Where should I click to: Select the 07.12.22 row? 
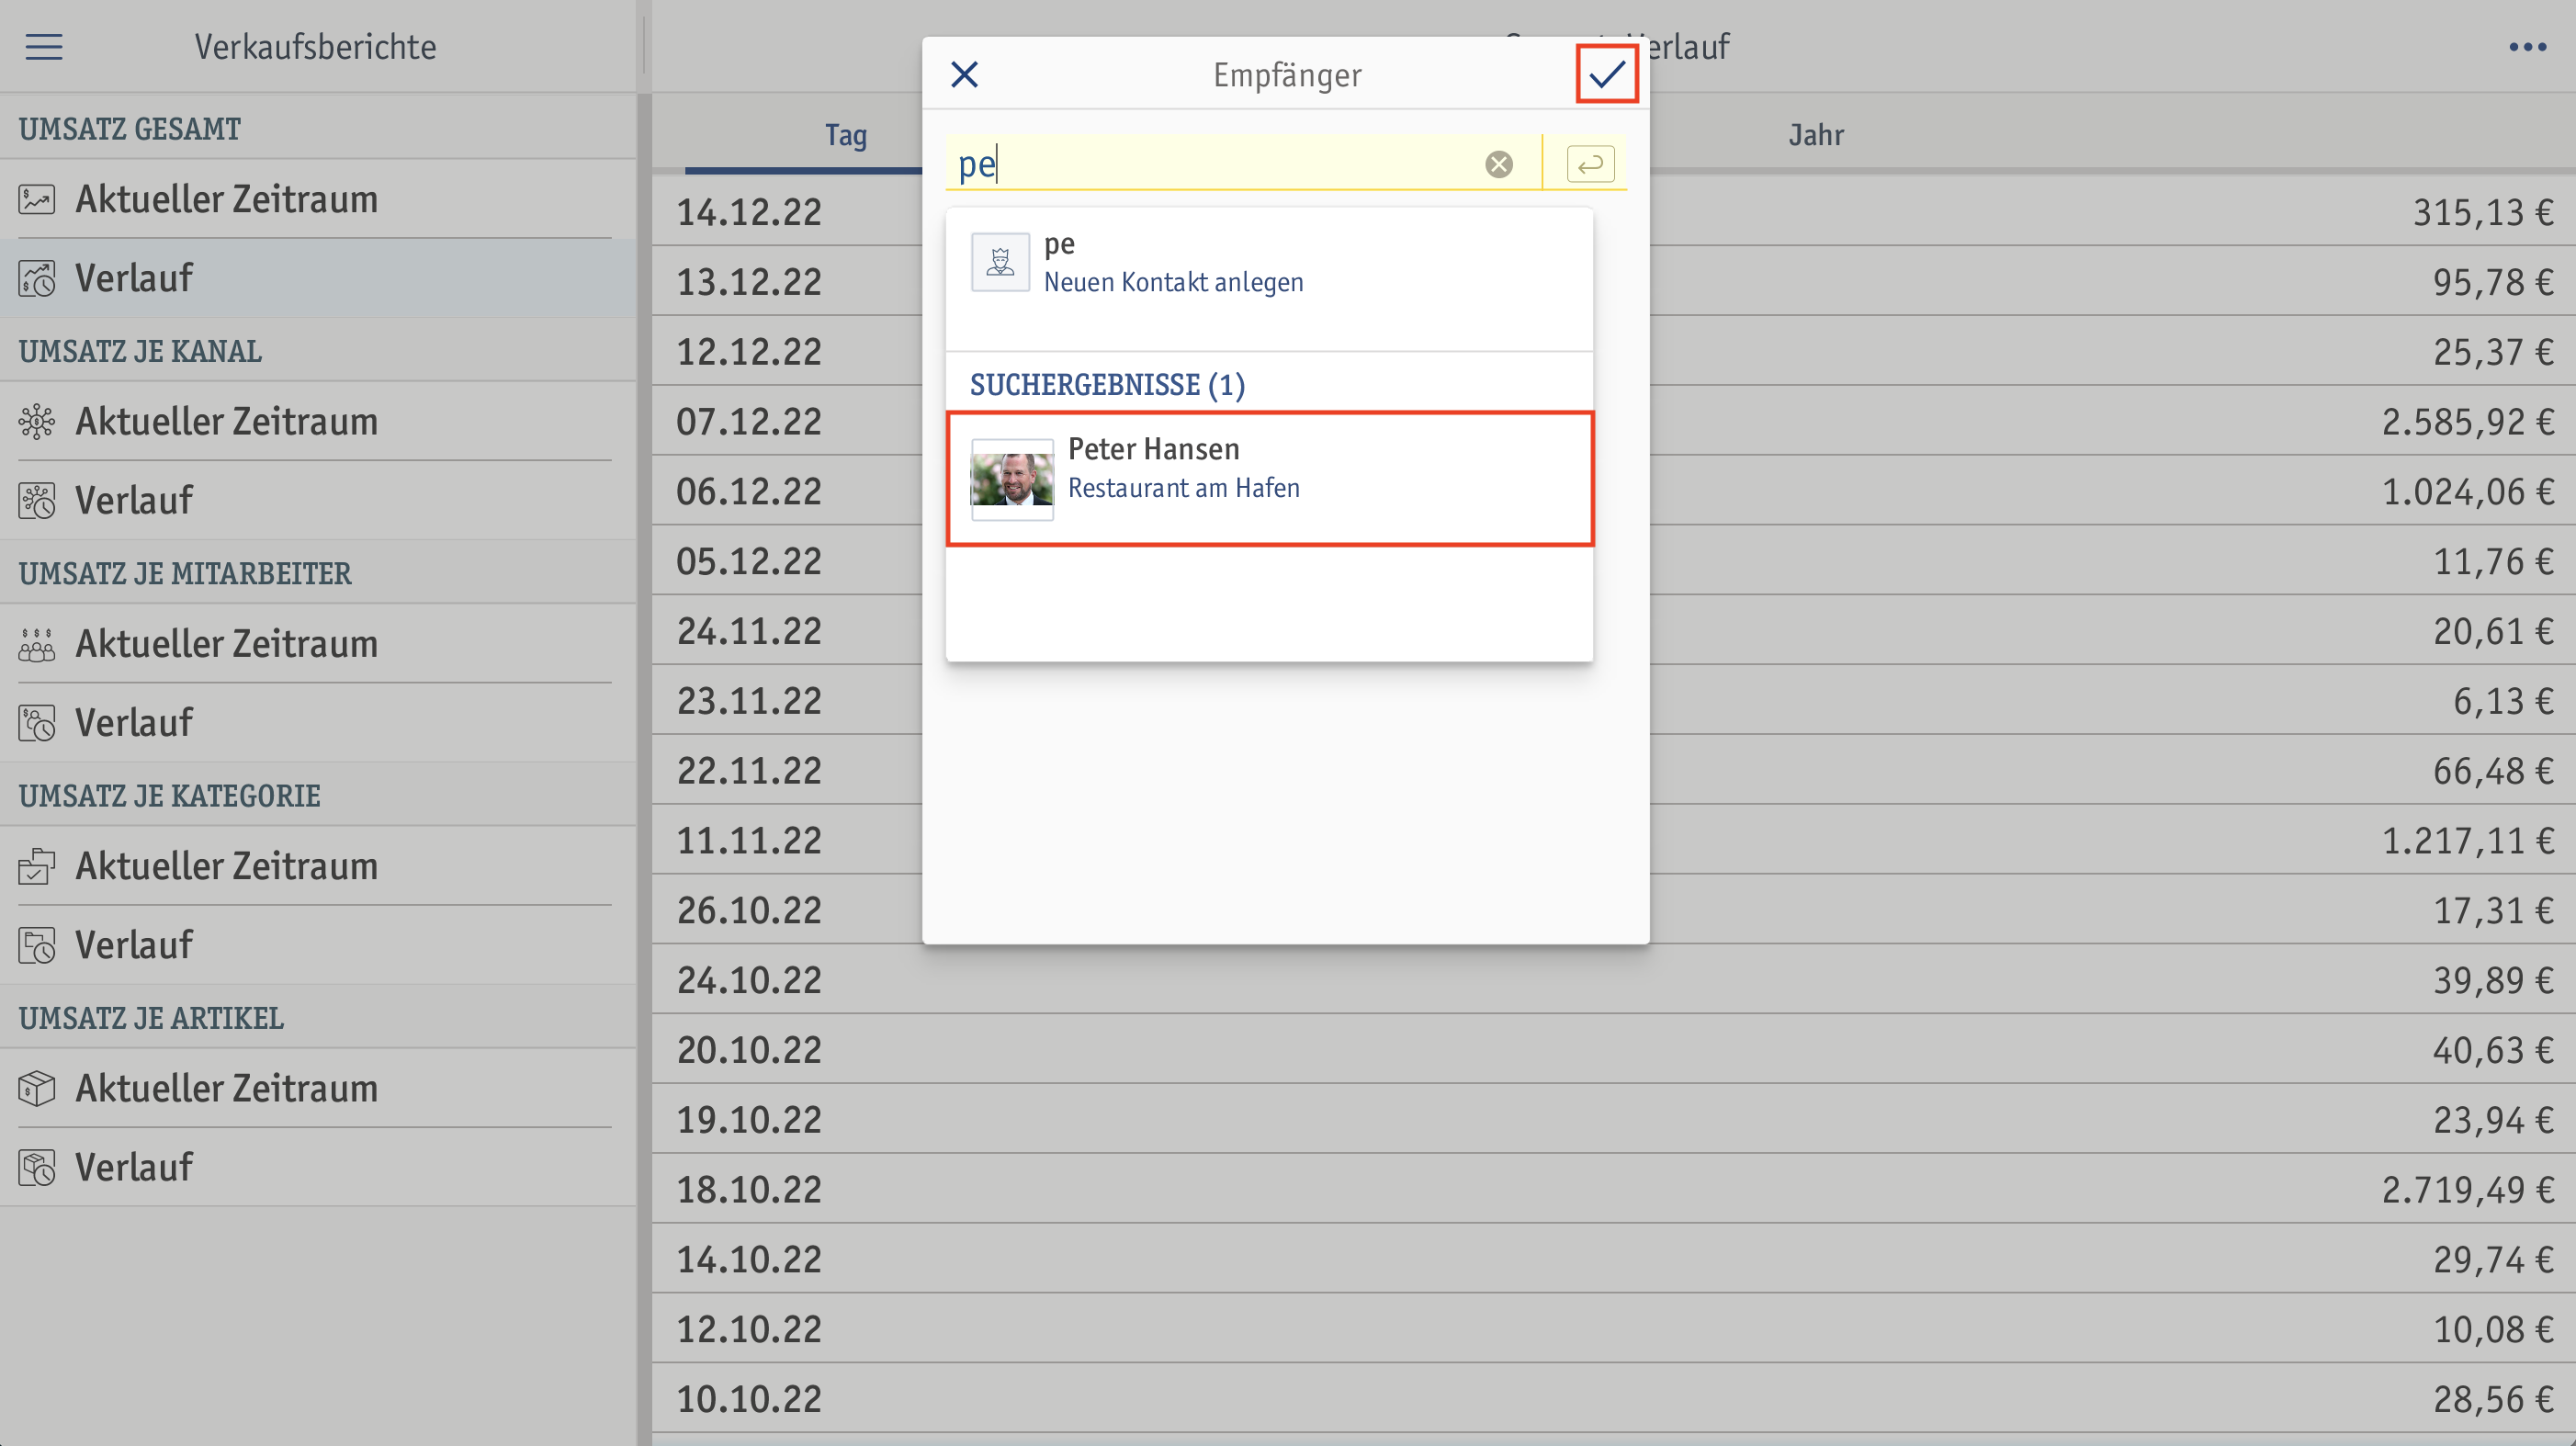click(1613, 421)
